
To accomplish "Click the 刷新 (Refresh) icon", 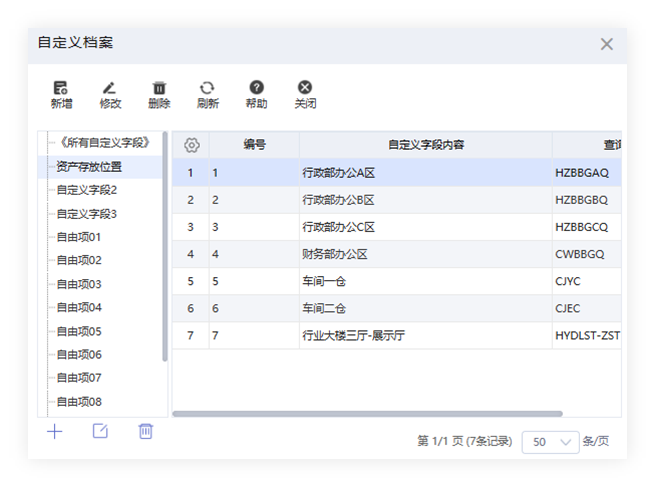I will point(207,90).
